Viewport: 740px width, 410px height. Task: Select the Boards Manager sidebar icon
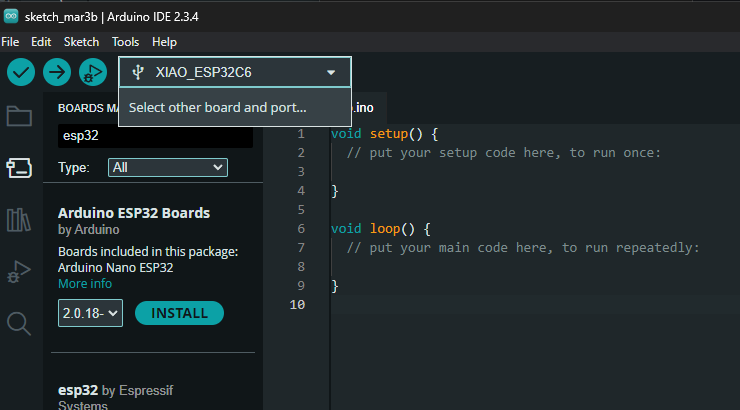(x=19, y=168)
